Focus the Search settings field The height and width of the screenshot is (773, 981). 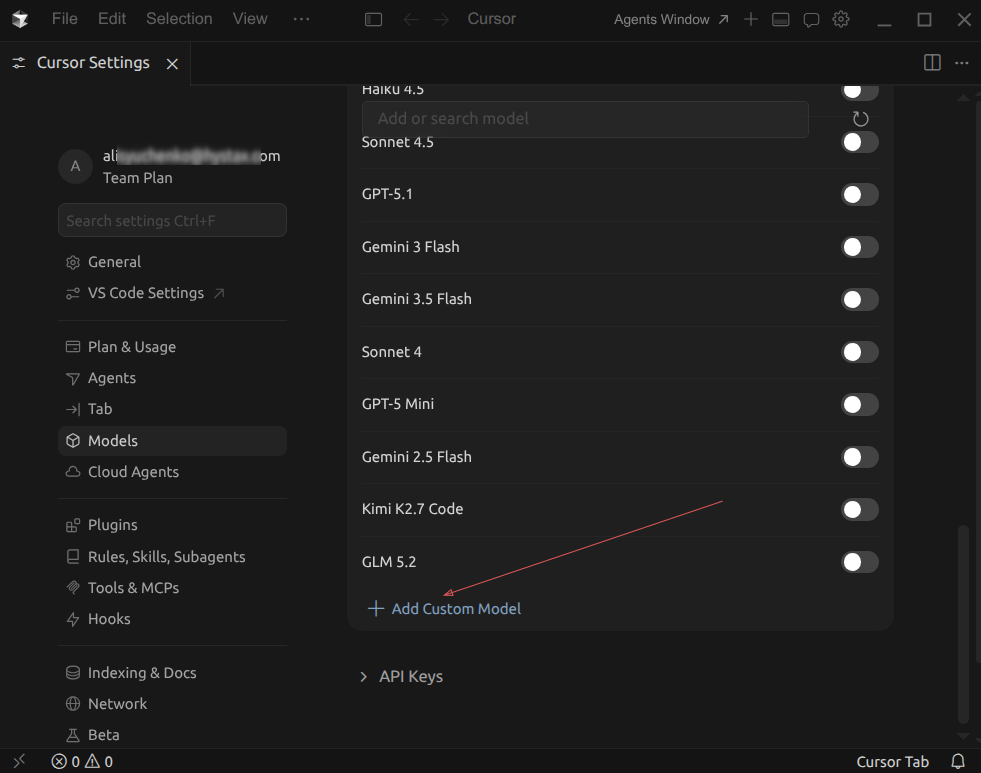point(172,220)
